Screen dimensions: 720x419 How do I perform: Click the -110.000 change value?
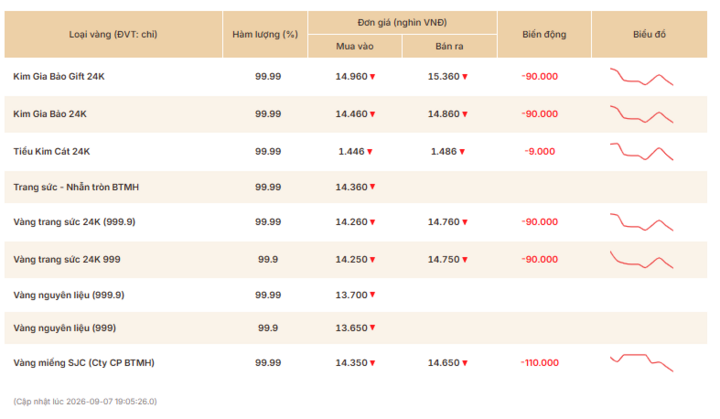[540, 363]
